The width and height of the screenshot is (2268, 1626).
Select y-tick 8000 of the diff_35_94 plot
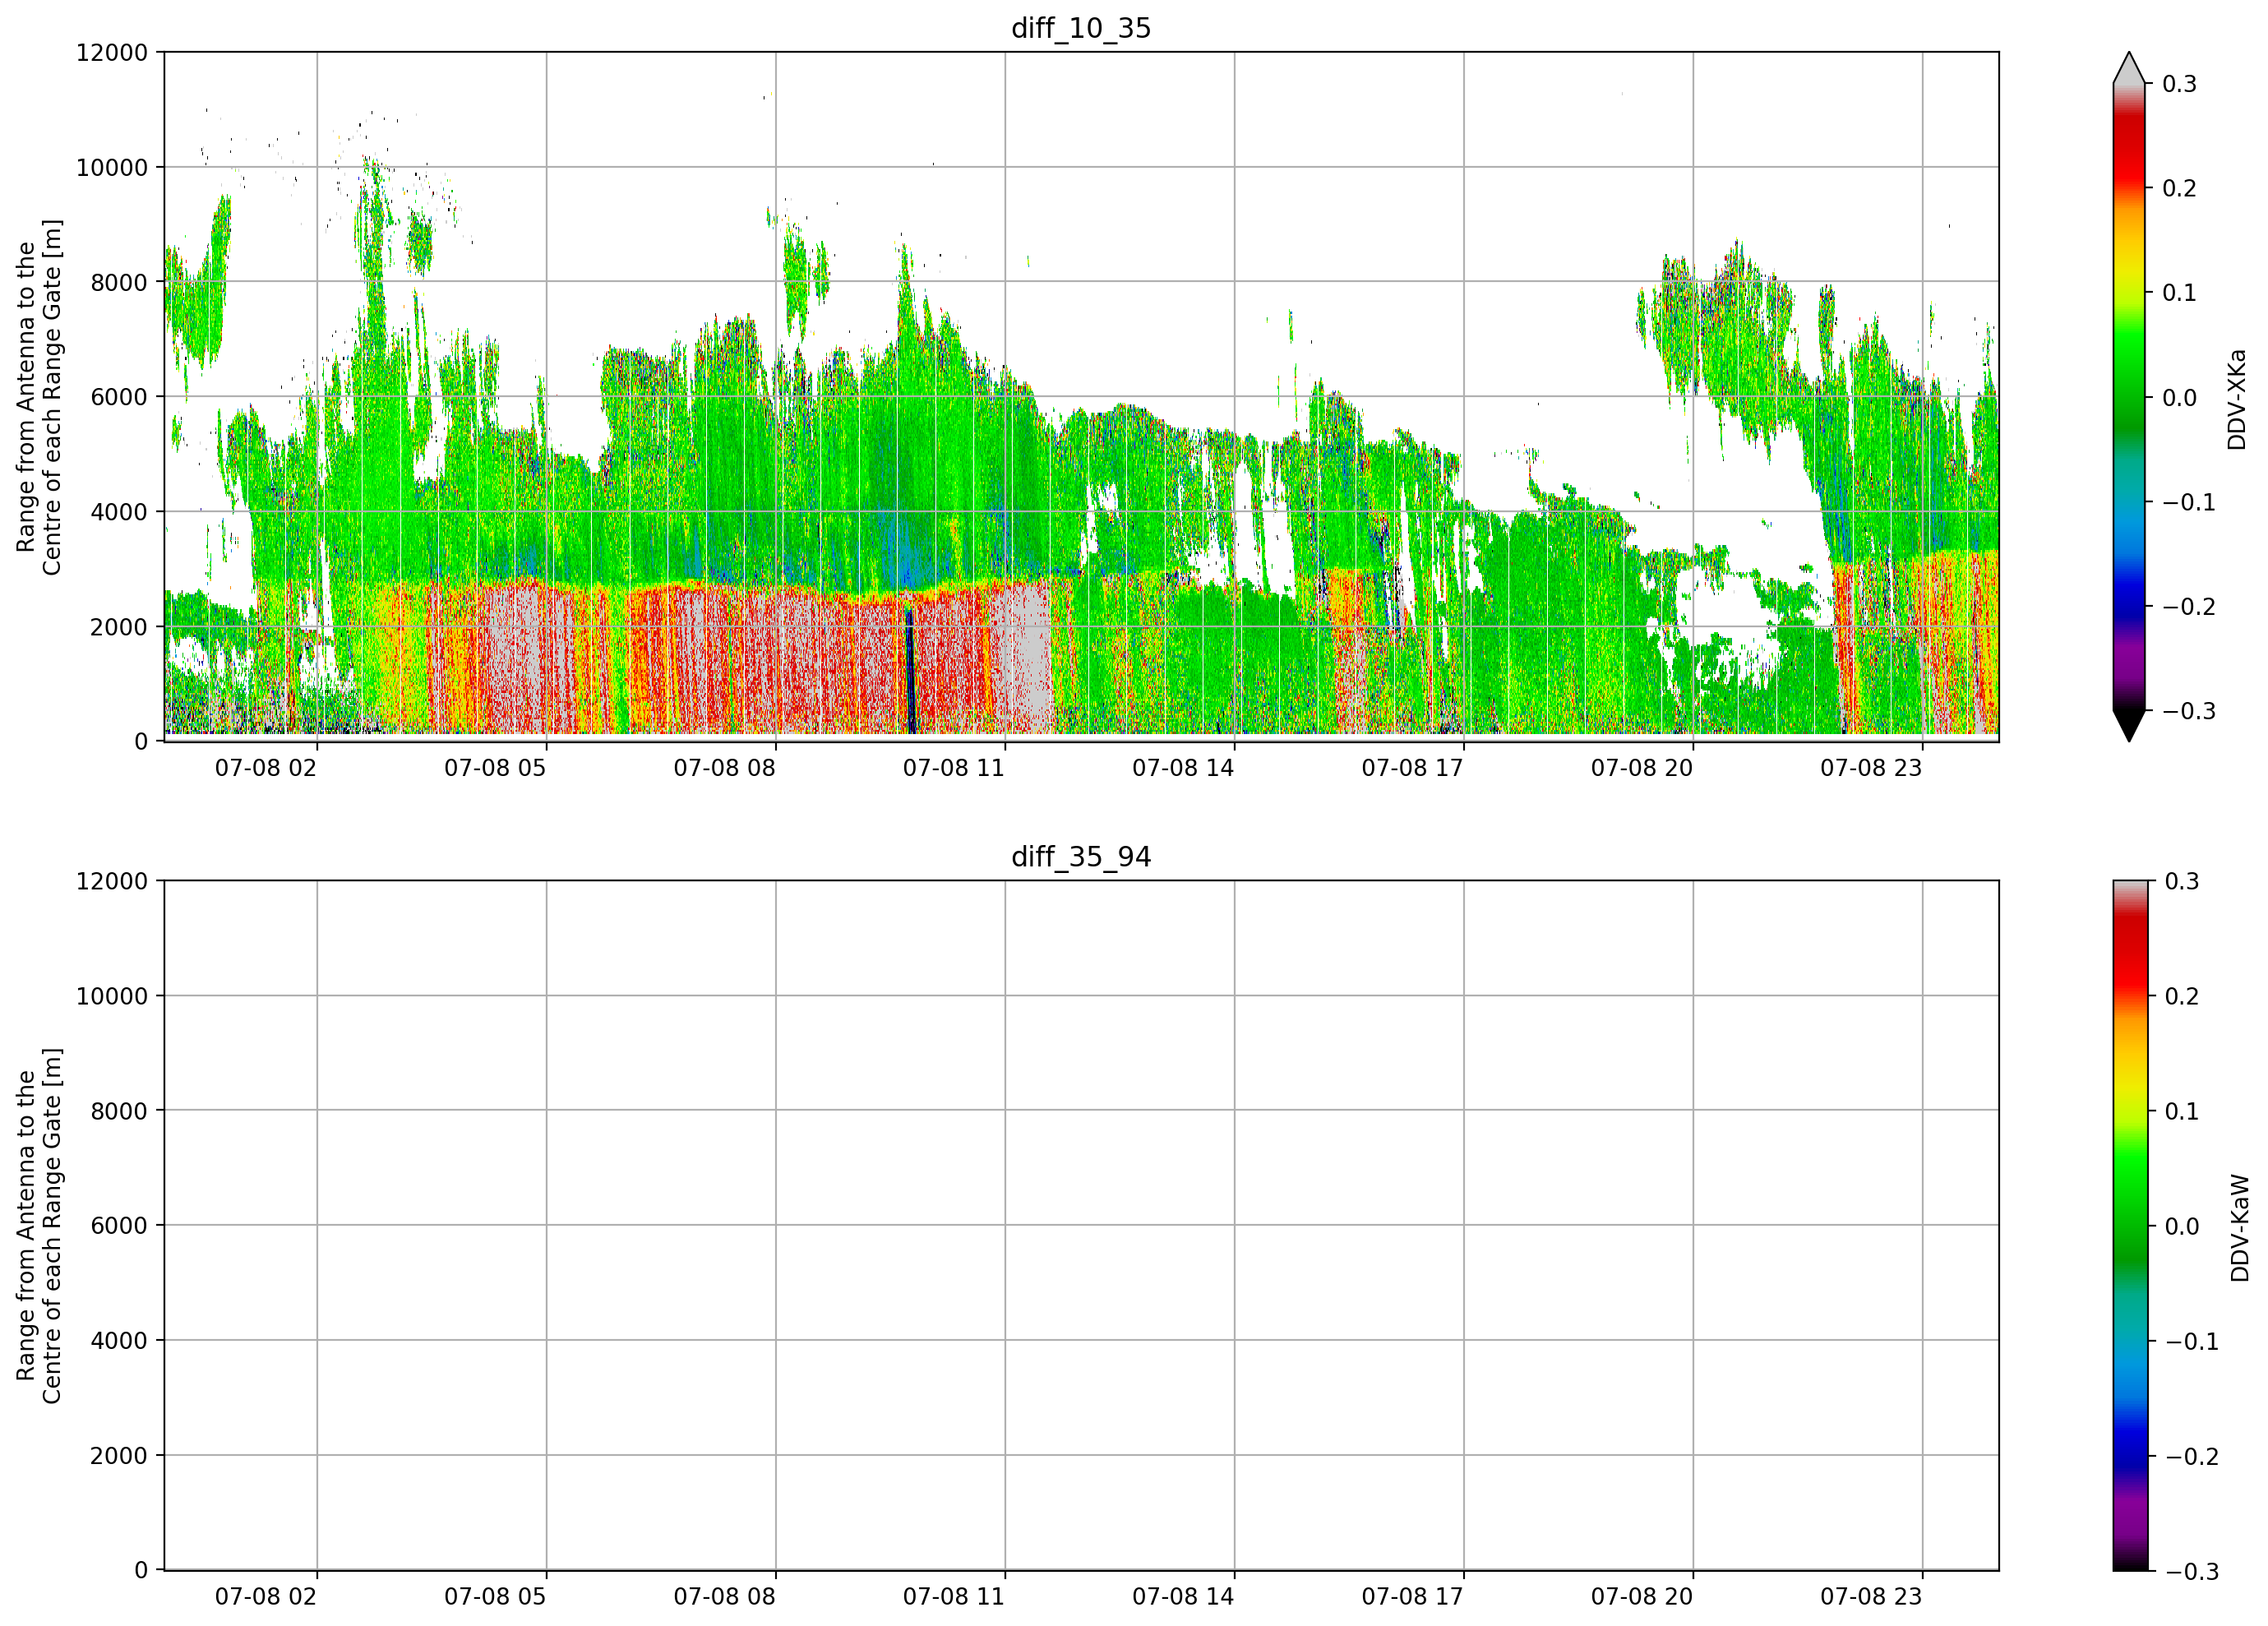pyautogui.click(x=119, y=1111)
